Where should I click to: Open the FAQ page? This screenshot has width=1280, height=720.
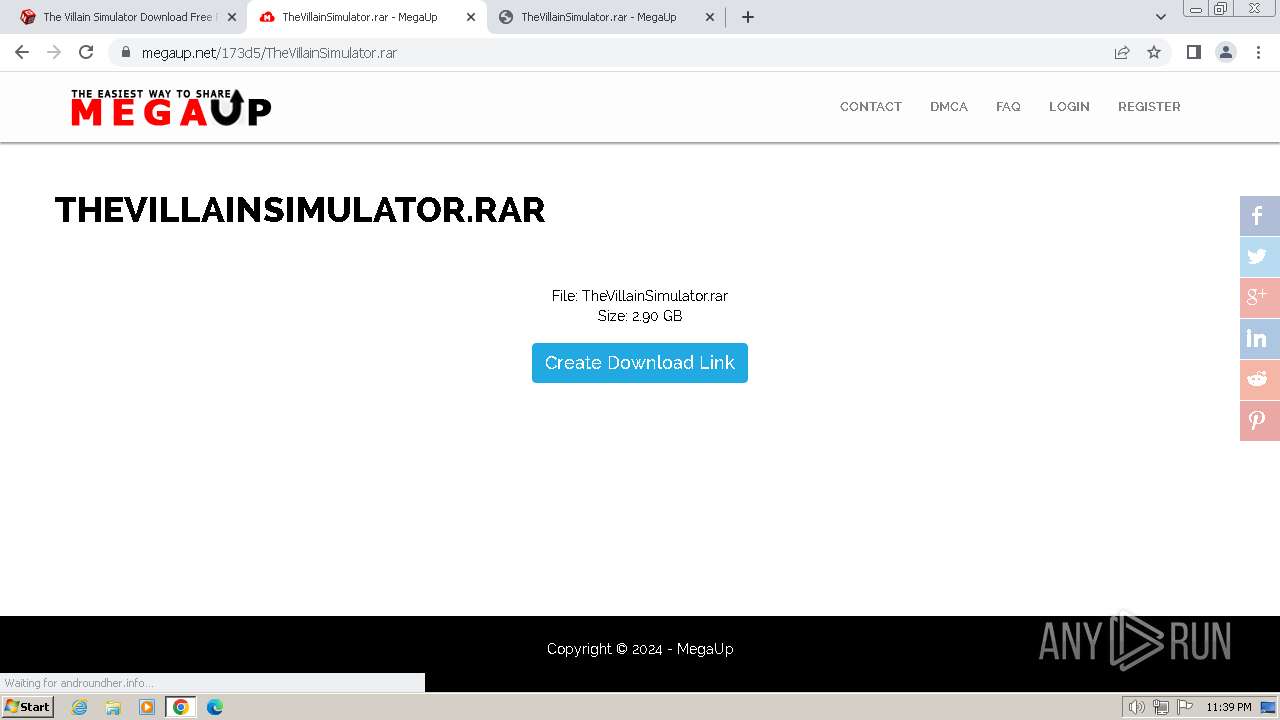coord(1008,106)
